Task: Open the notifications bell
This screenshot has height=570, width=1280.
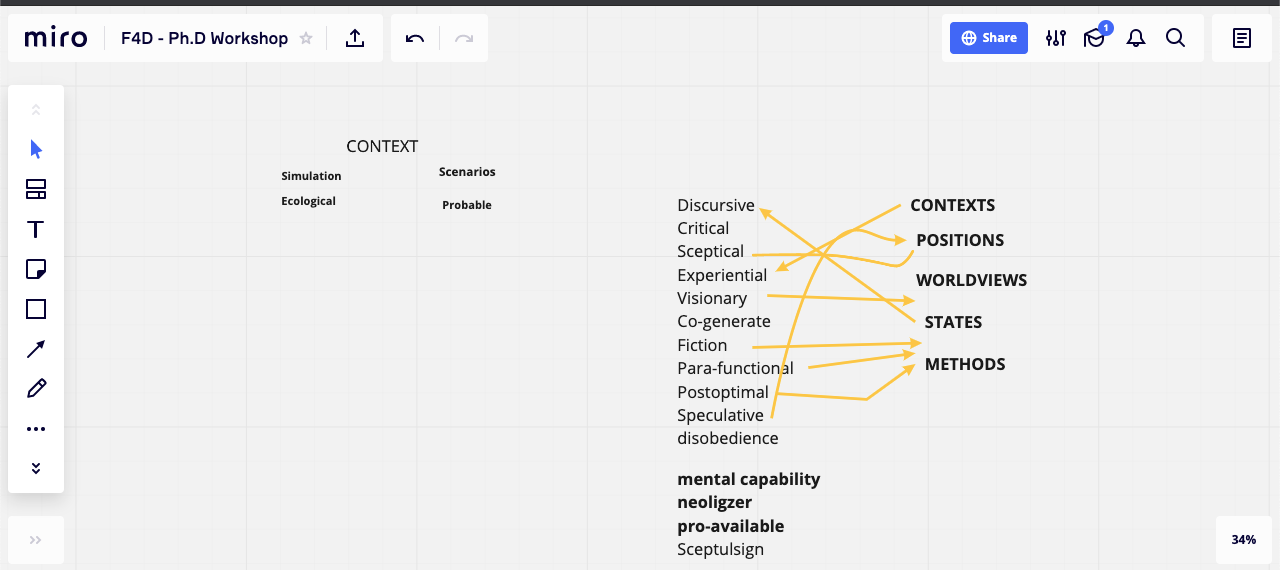Action: 1136,38
